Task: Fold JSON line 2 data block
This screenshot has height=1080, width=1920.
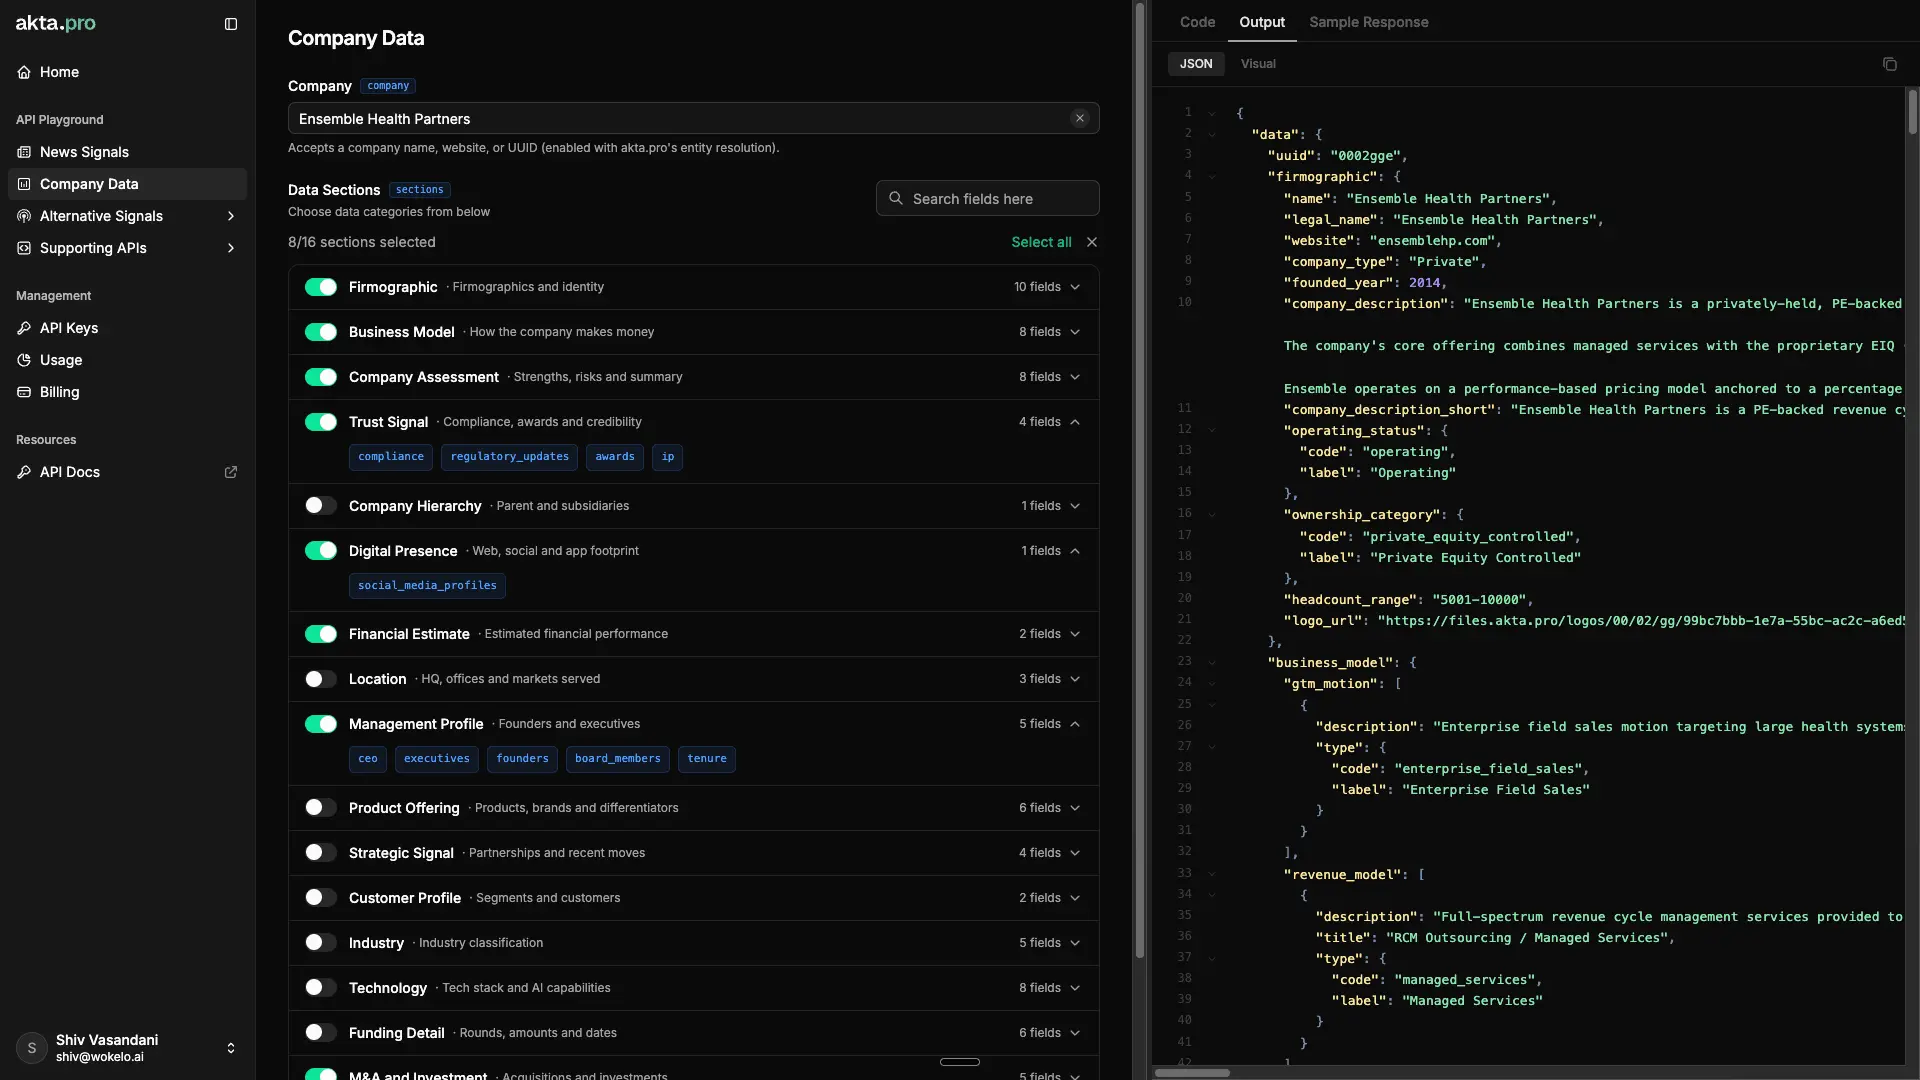Action: (1212, 134)
